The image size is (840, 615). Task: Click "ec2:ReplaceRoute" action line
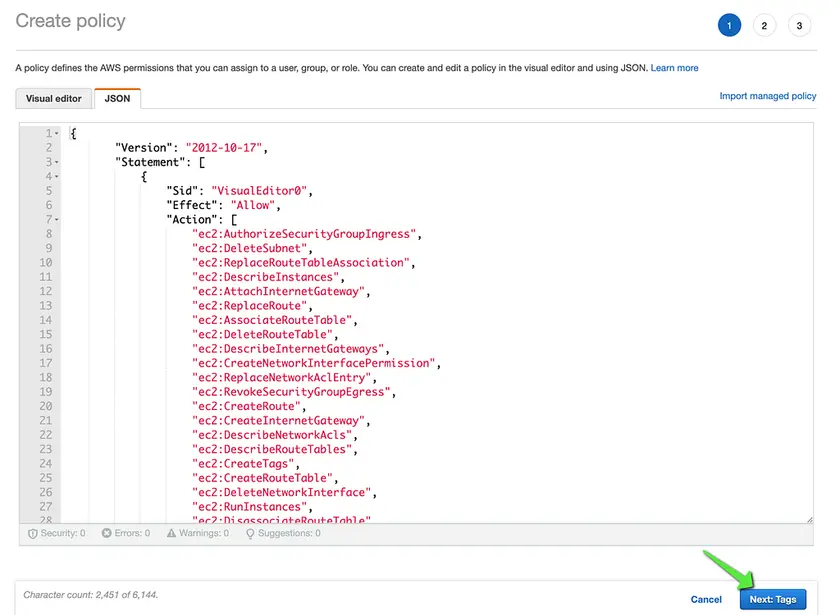point(249,306)
